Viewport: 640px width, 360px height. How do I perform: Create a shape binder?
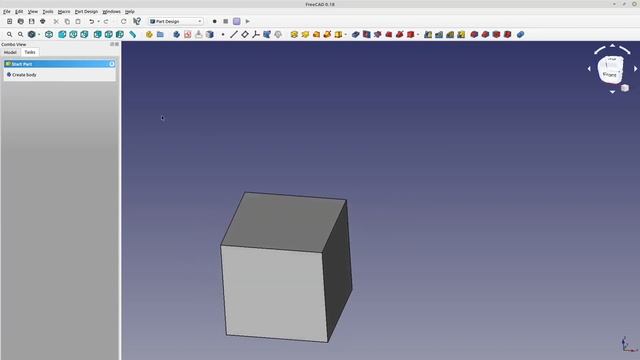[267, 35]
